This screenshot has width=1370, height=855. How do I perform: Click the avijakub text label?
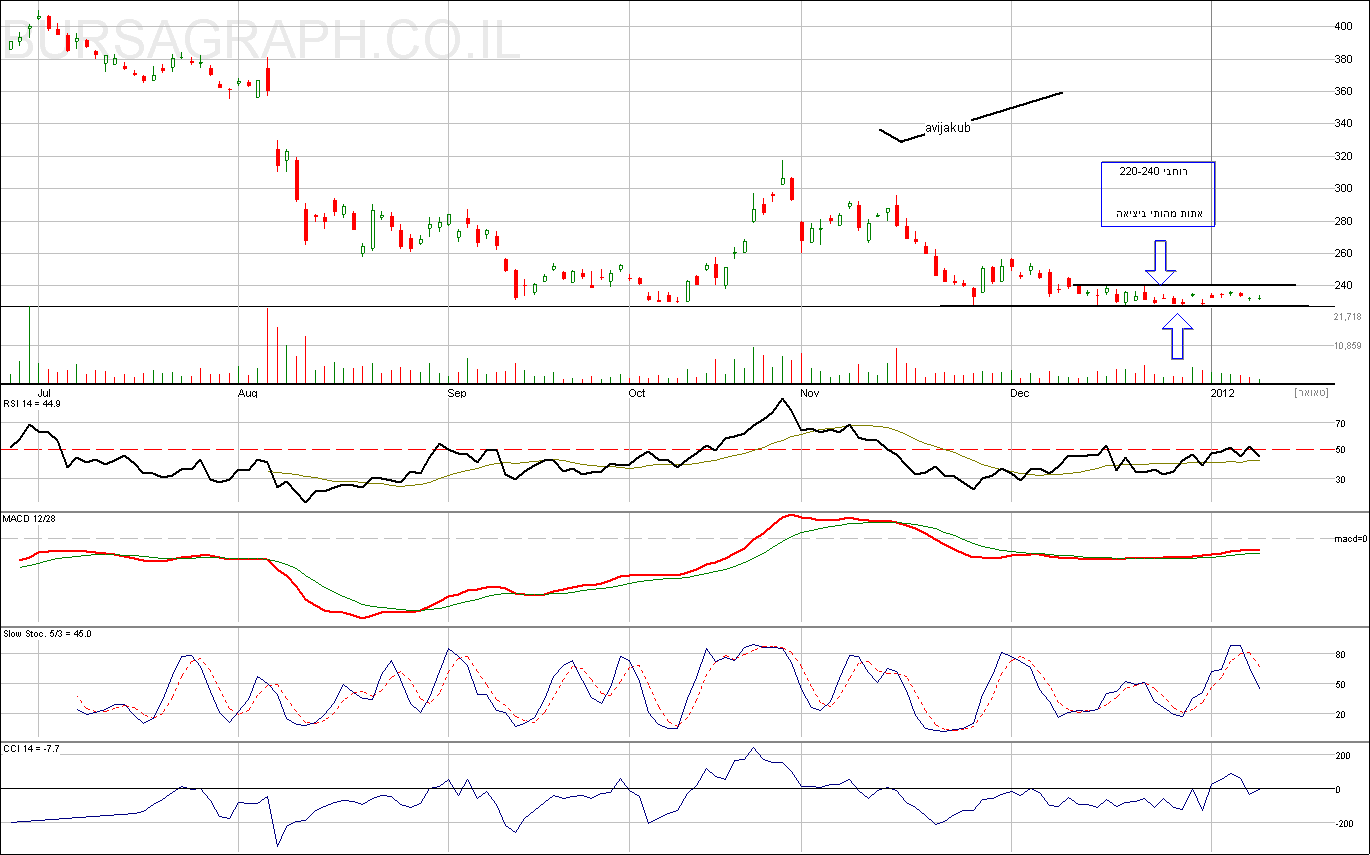click(946, 127)
